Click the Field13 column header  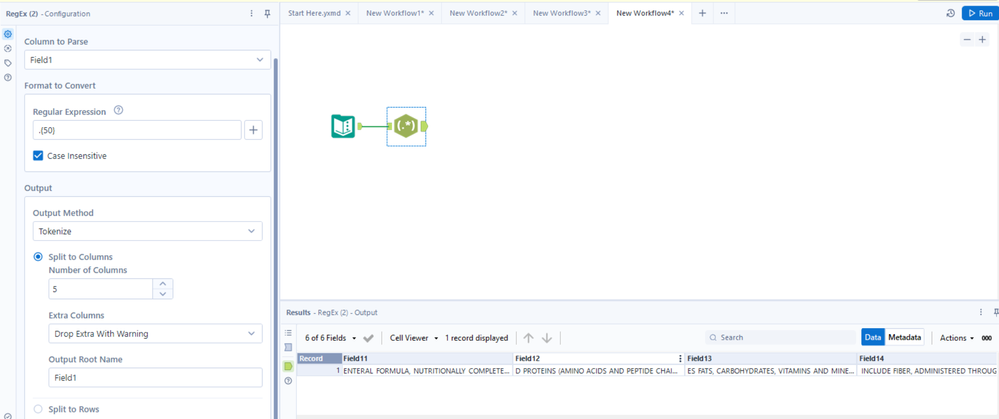point(771,359)
